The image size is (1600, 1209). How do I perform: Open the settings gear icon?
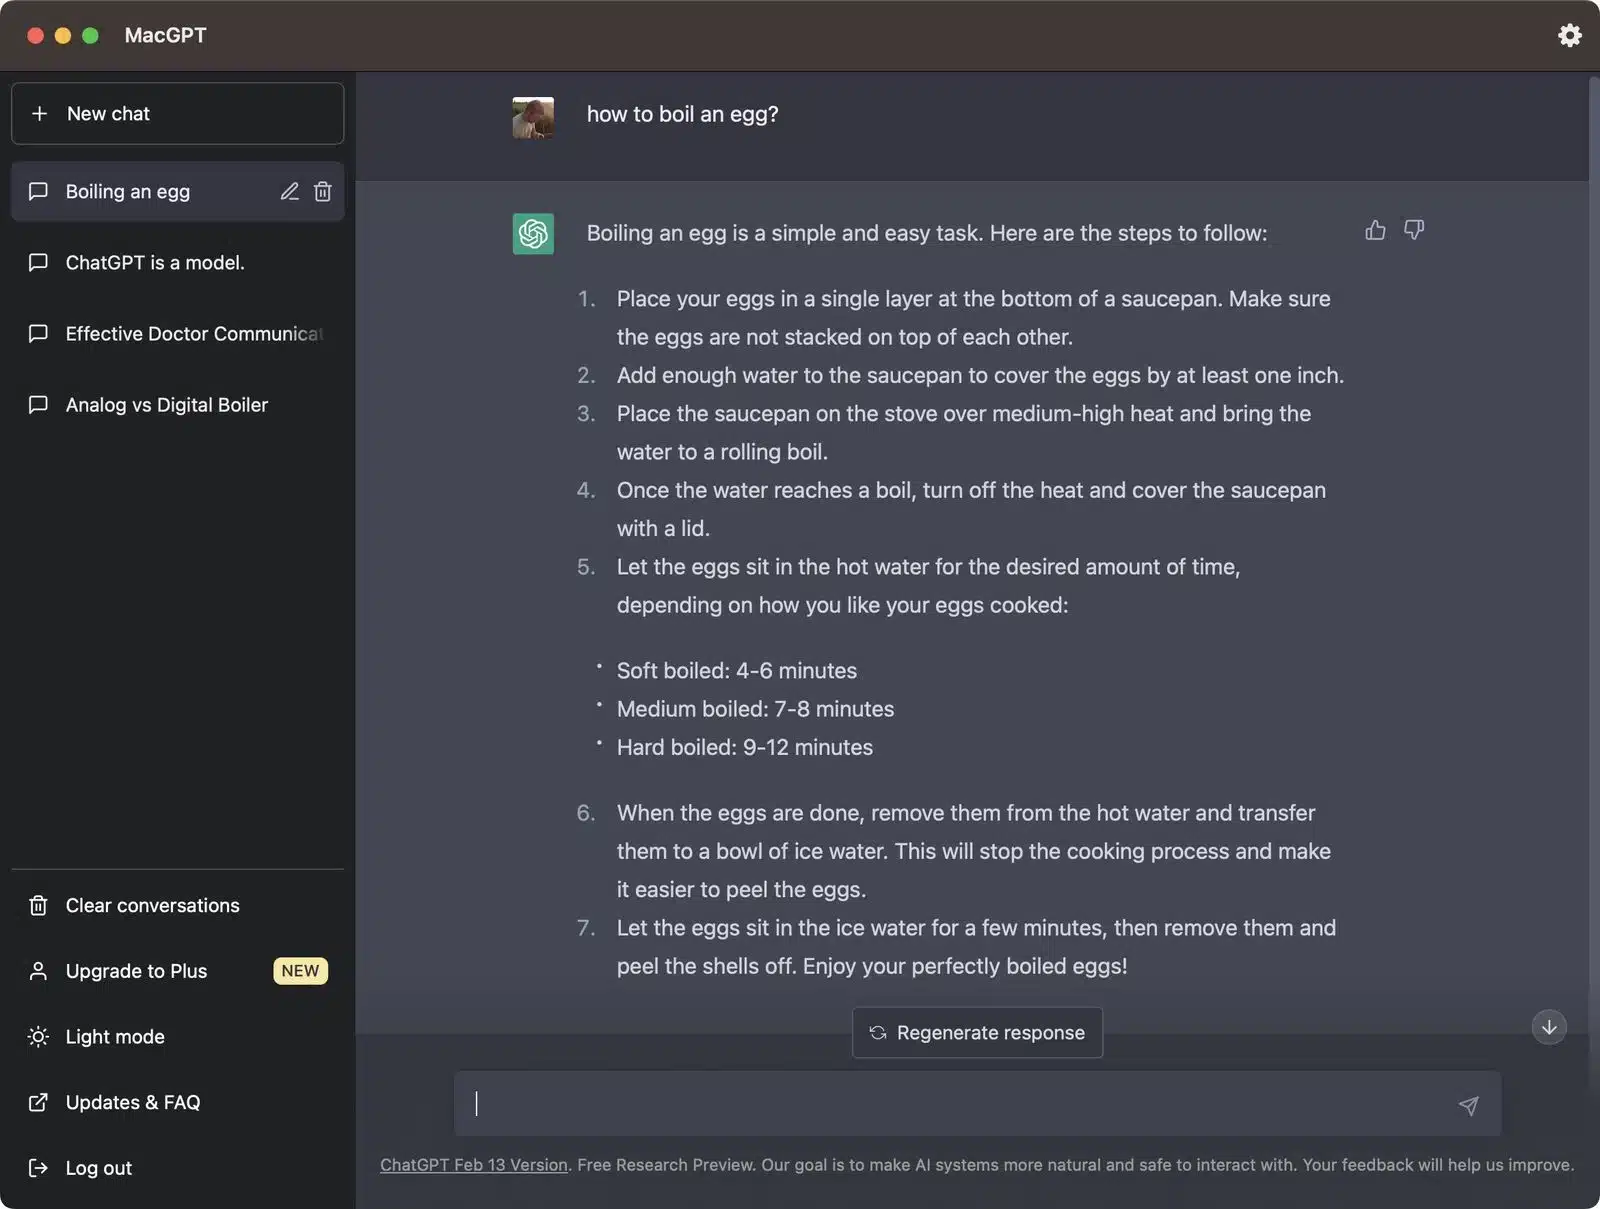[1569, 35]
